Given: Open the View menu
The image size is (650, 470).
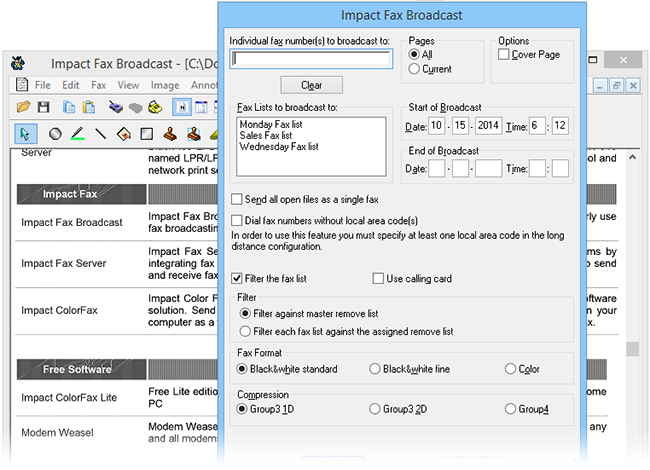Looking at the screenshot, I should (x=128, y=85).
